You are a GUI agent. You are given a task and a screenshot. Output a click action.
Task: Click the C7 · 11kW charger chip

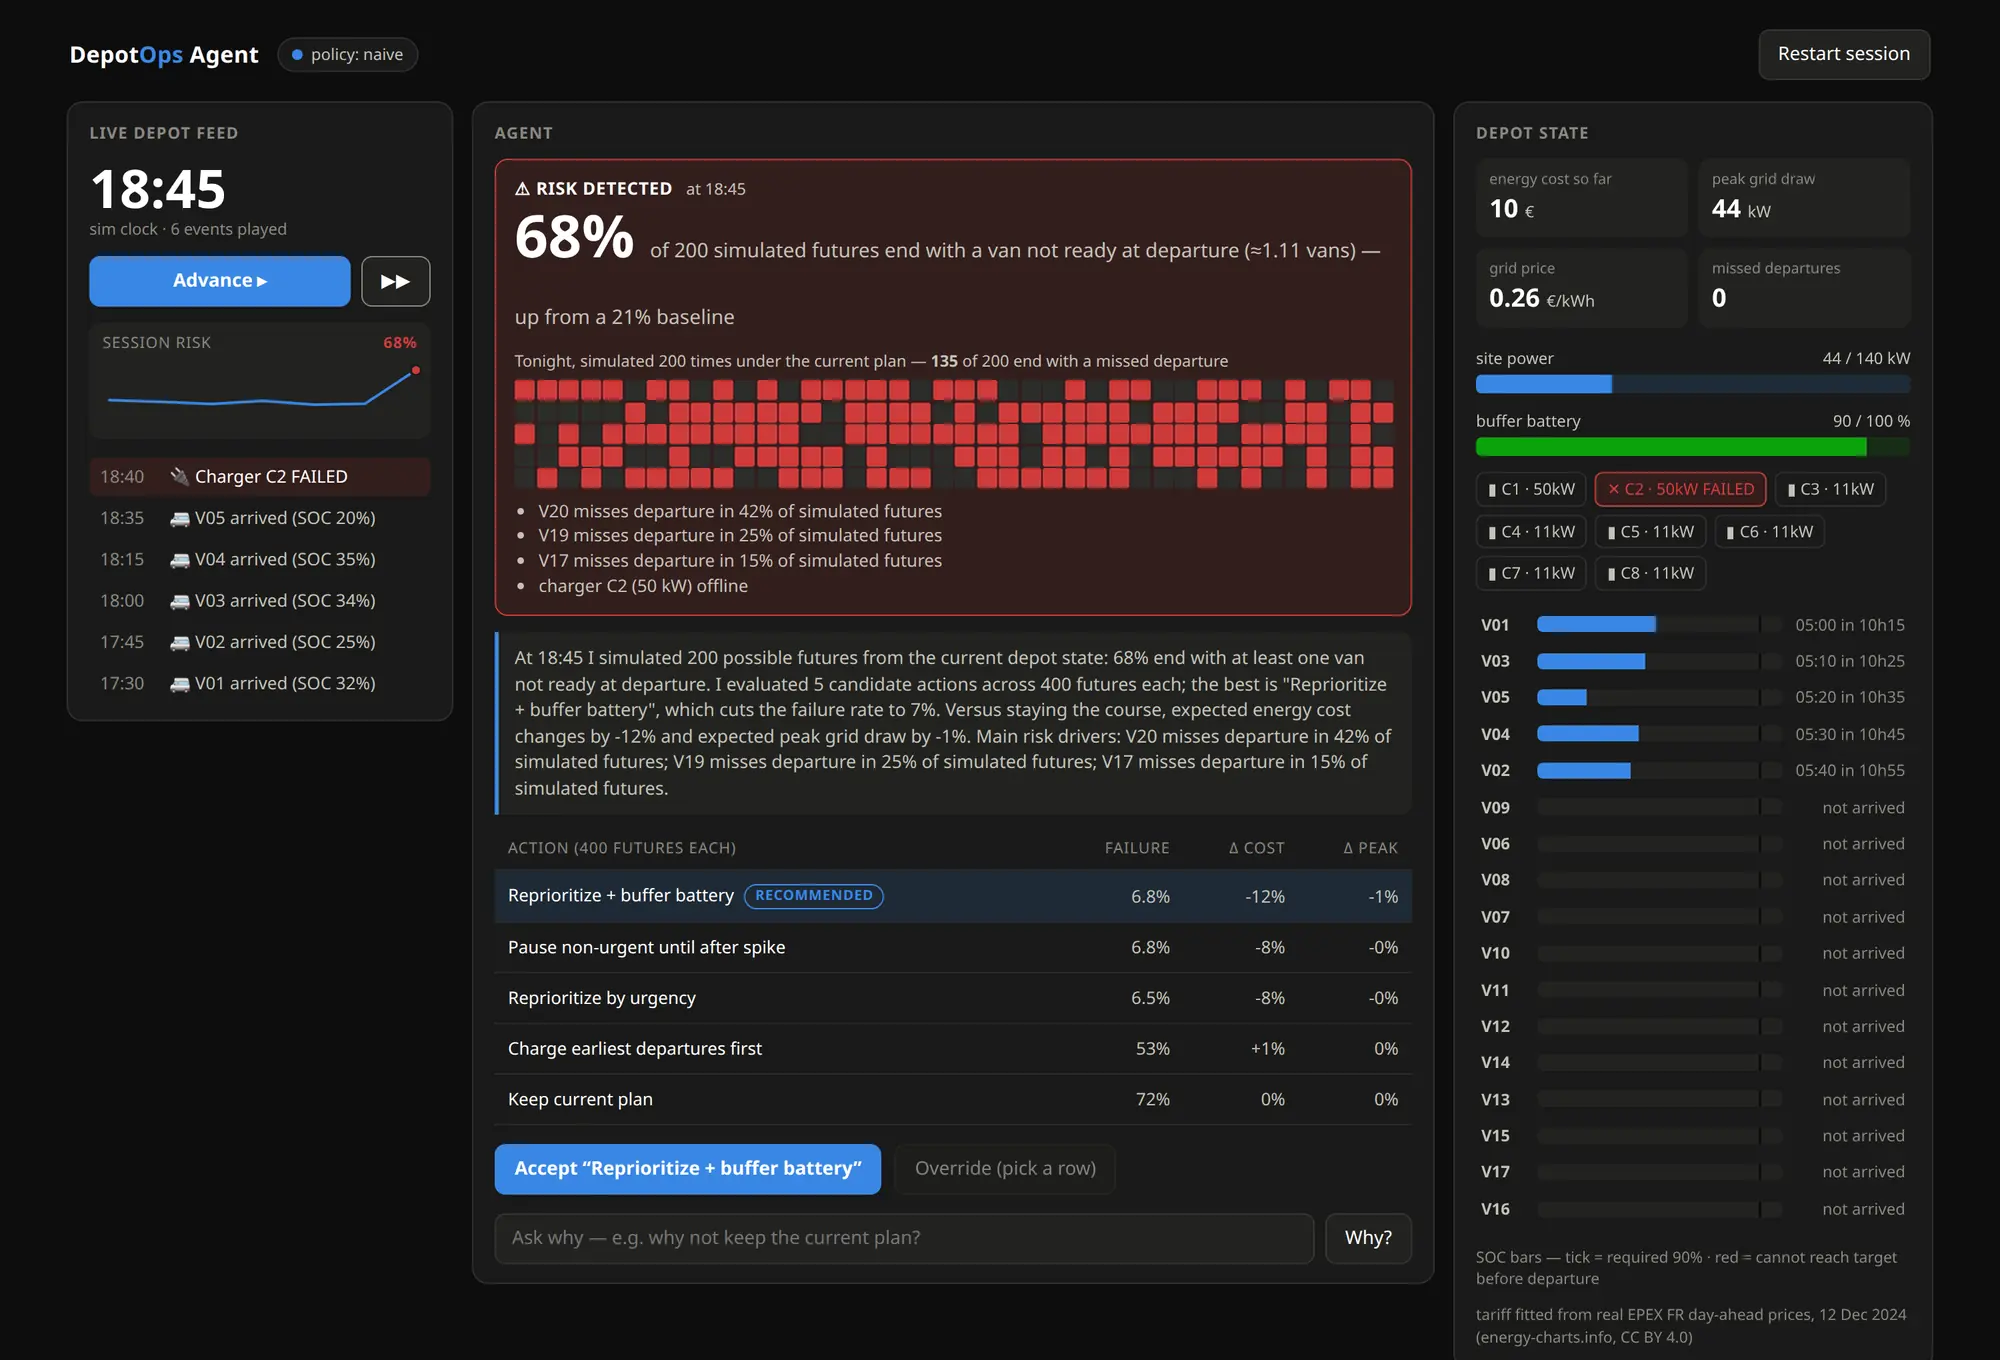[x=1531, y=573]
